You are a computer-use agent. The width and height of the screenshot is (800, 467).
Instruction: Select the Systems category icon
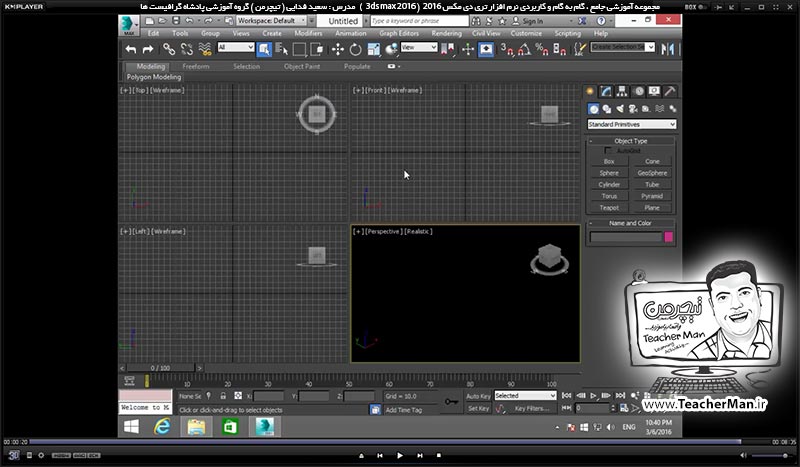click(673, 109)
